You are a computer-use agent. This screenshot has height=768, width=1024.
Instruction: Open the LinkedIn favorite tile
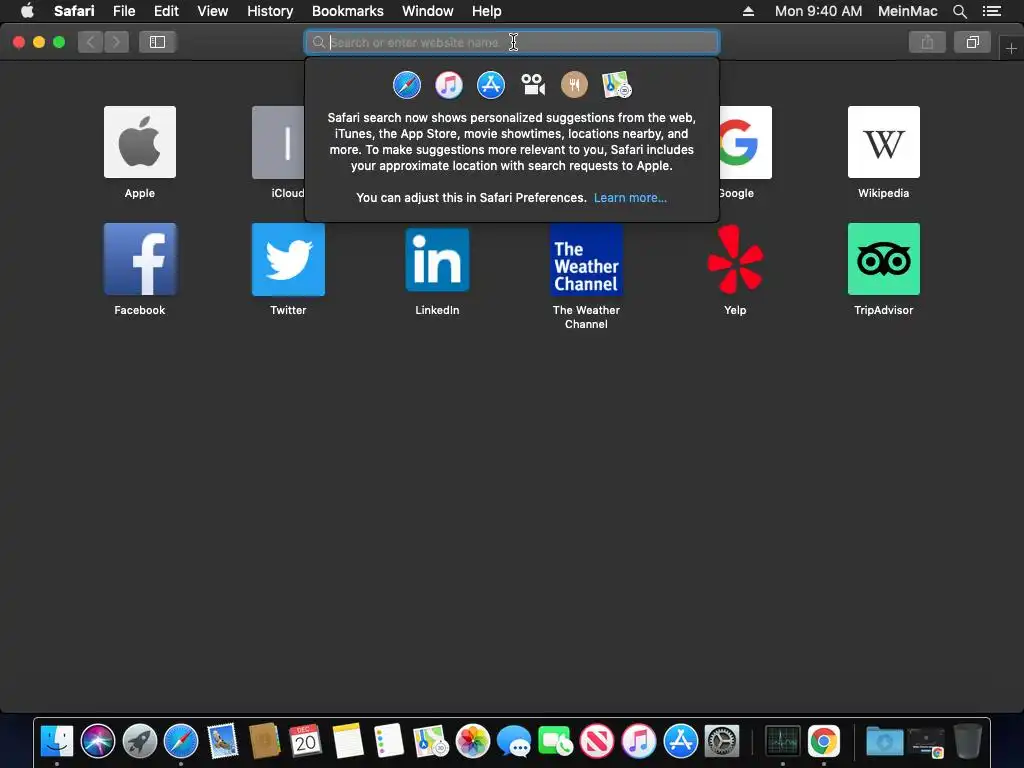point(437,259)
